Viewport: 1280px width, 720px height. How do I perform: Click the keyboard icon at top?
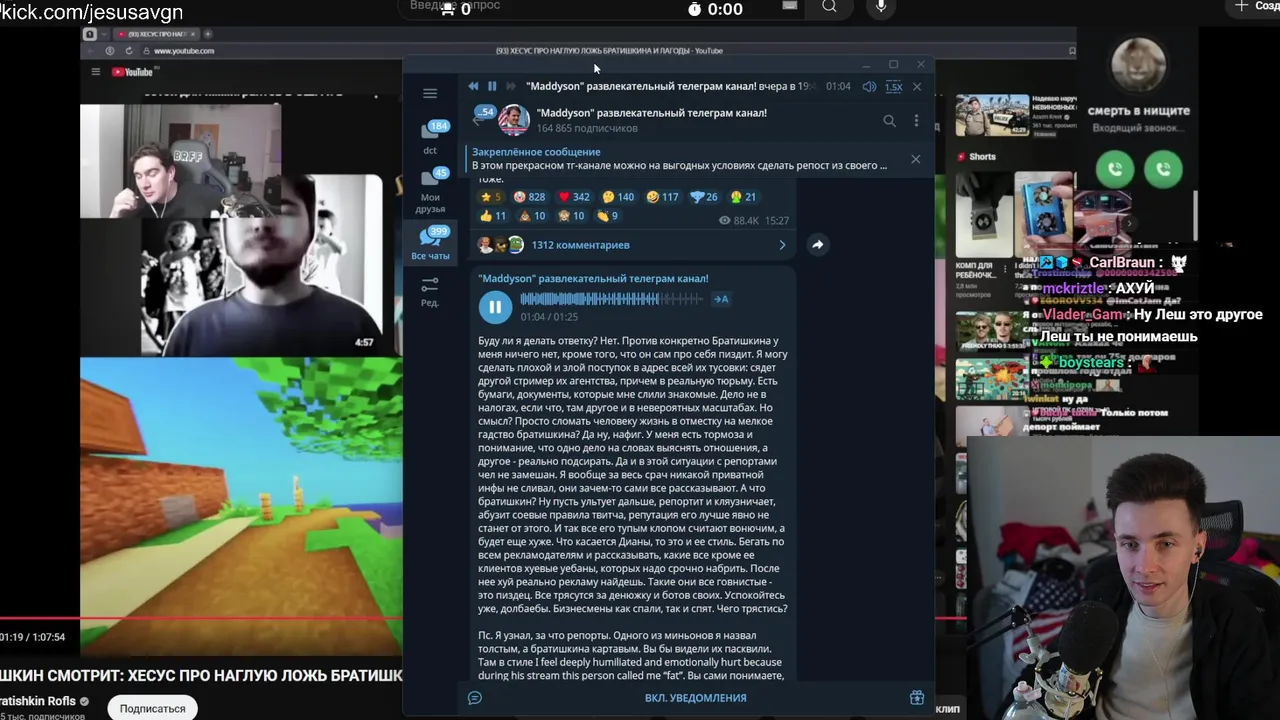(790, 6)
